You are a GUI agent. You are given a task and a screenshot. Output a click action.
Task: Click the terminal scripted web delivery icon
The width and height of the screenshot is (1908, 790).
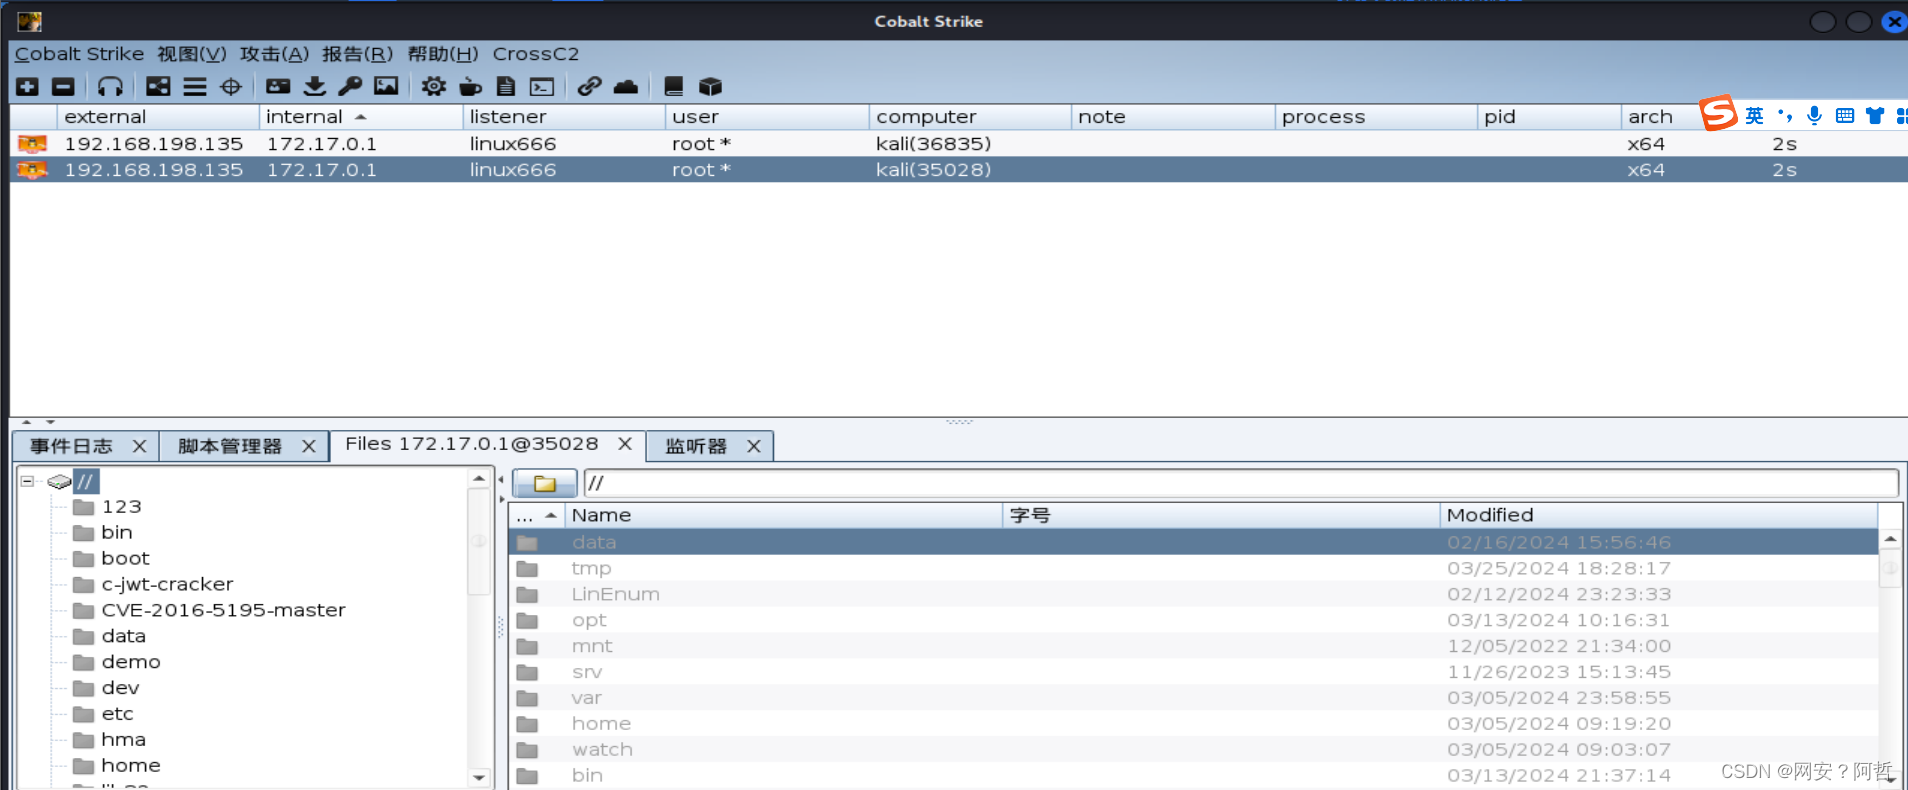pyautogui.click(x=542, y=87)
